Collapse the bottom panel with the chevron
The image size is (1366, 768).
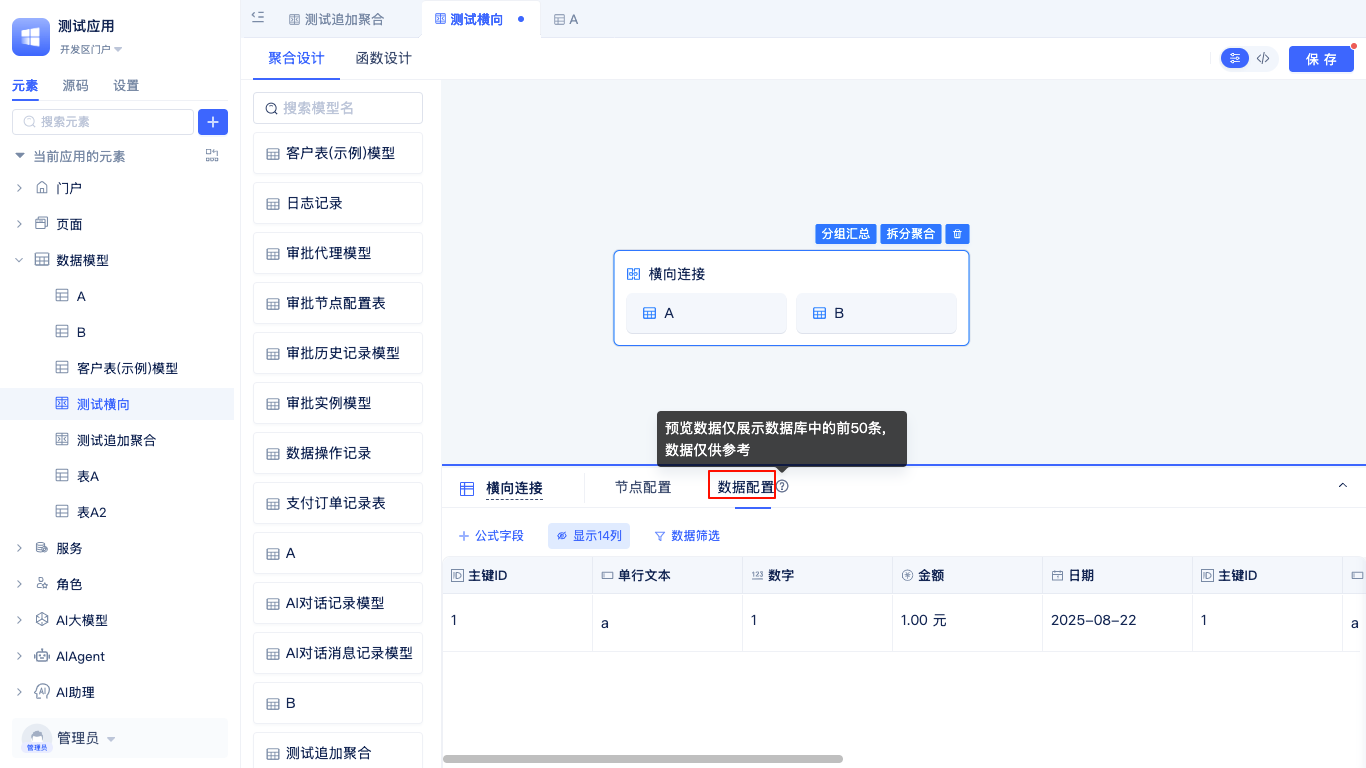(x=1343, y=486)
